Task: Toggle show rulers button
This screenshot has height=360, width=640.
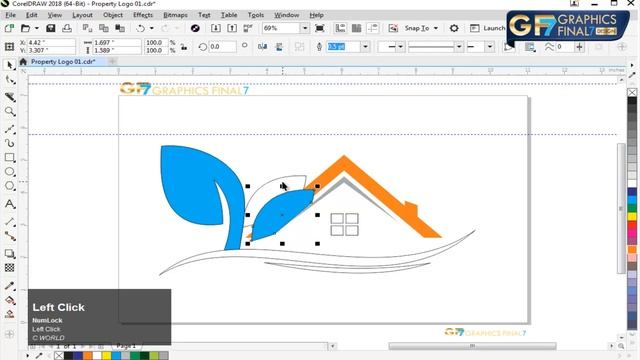Action: point(340,28)
